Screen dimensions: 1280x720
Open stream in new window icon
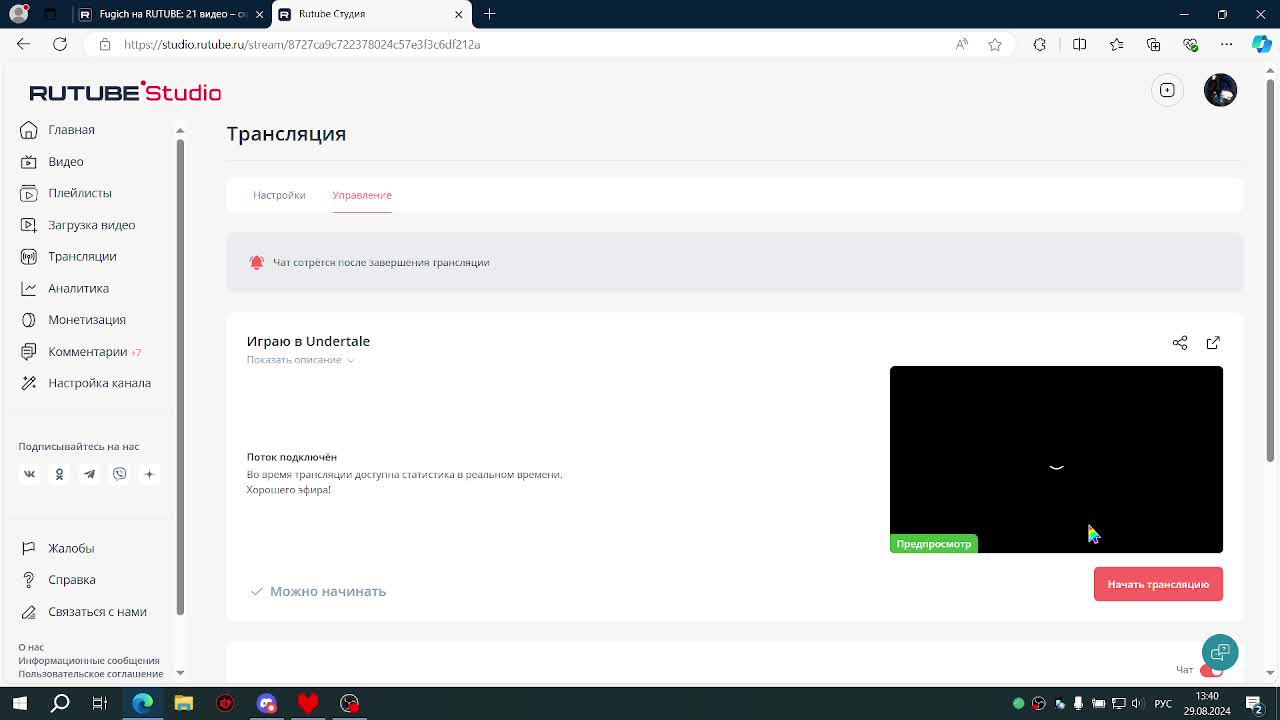tap(1213, 343)
